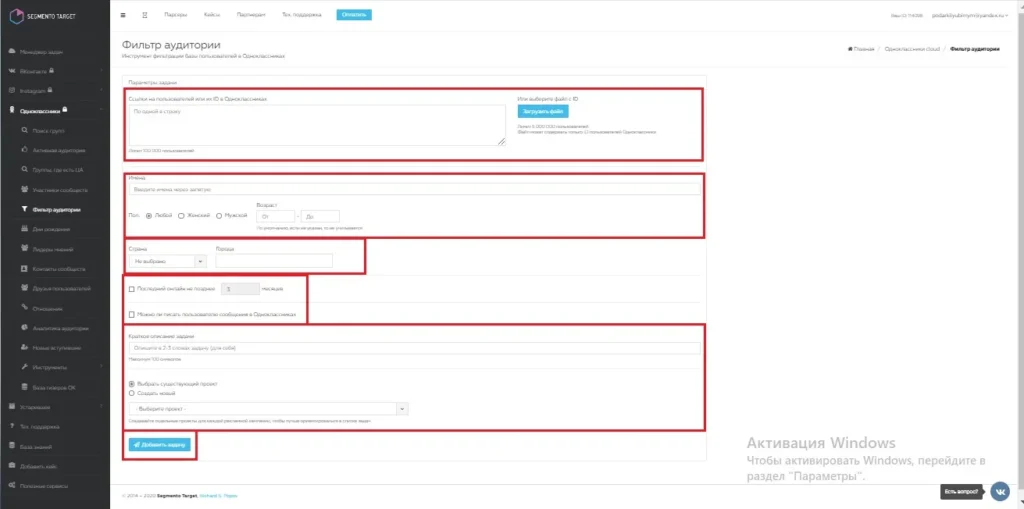Click the blue Оплатить button
The width and height of the screenshot is (1024, 509).
pyautogui.click(x=354, y=14)
